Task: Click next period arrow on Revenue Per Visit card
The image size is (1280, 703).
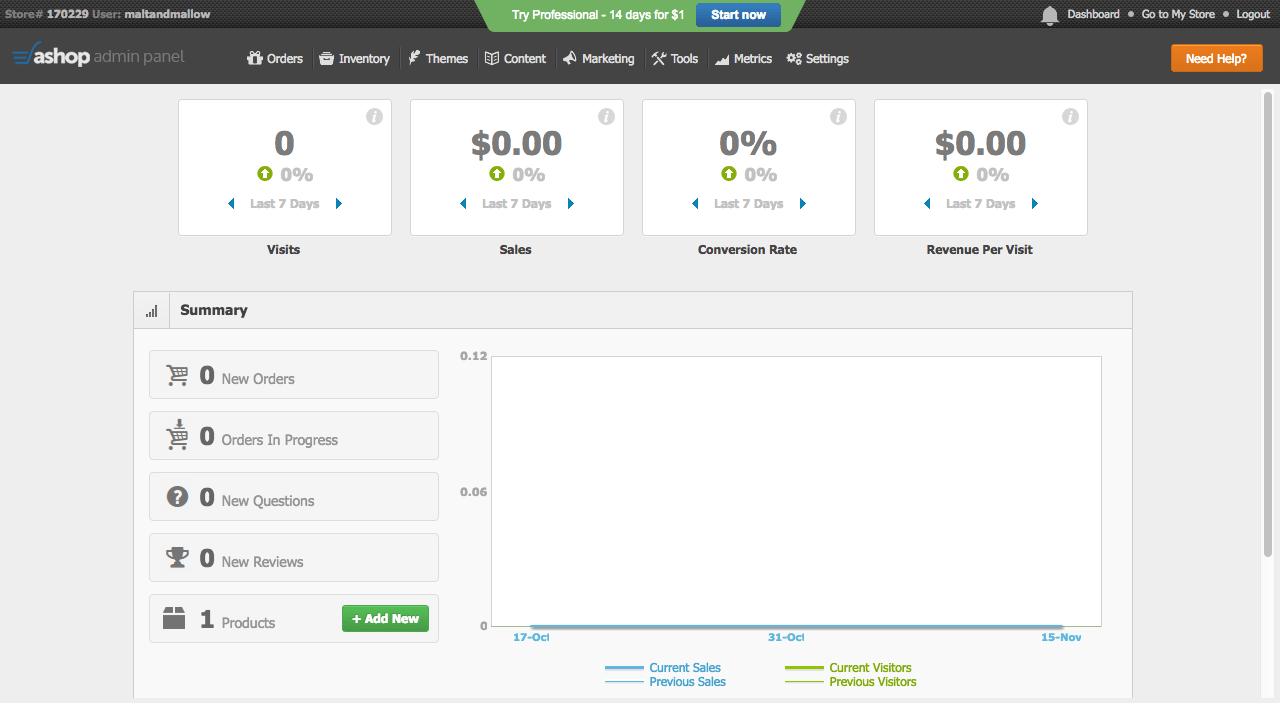Action: 1034,204
